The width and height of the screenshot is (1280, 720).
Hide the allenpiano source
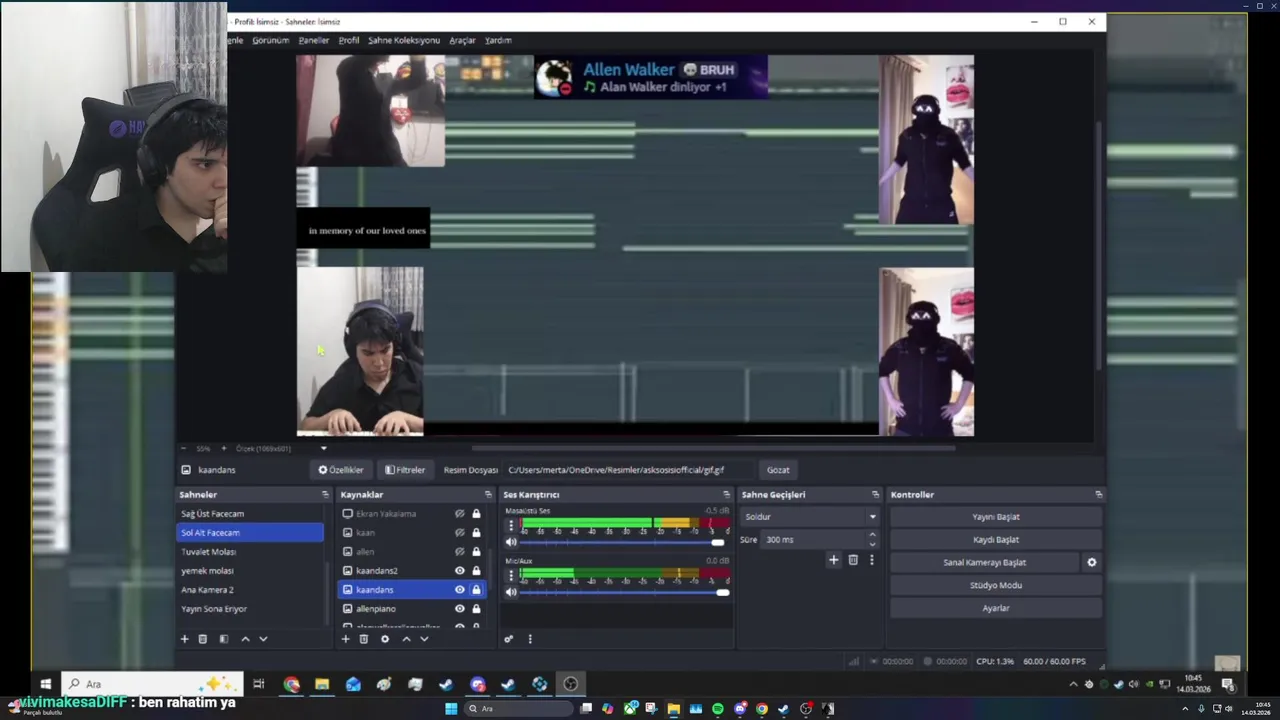click(460, 609)
